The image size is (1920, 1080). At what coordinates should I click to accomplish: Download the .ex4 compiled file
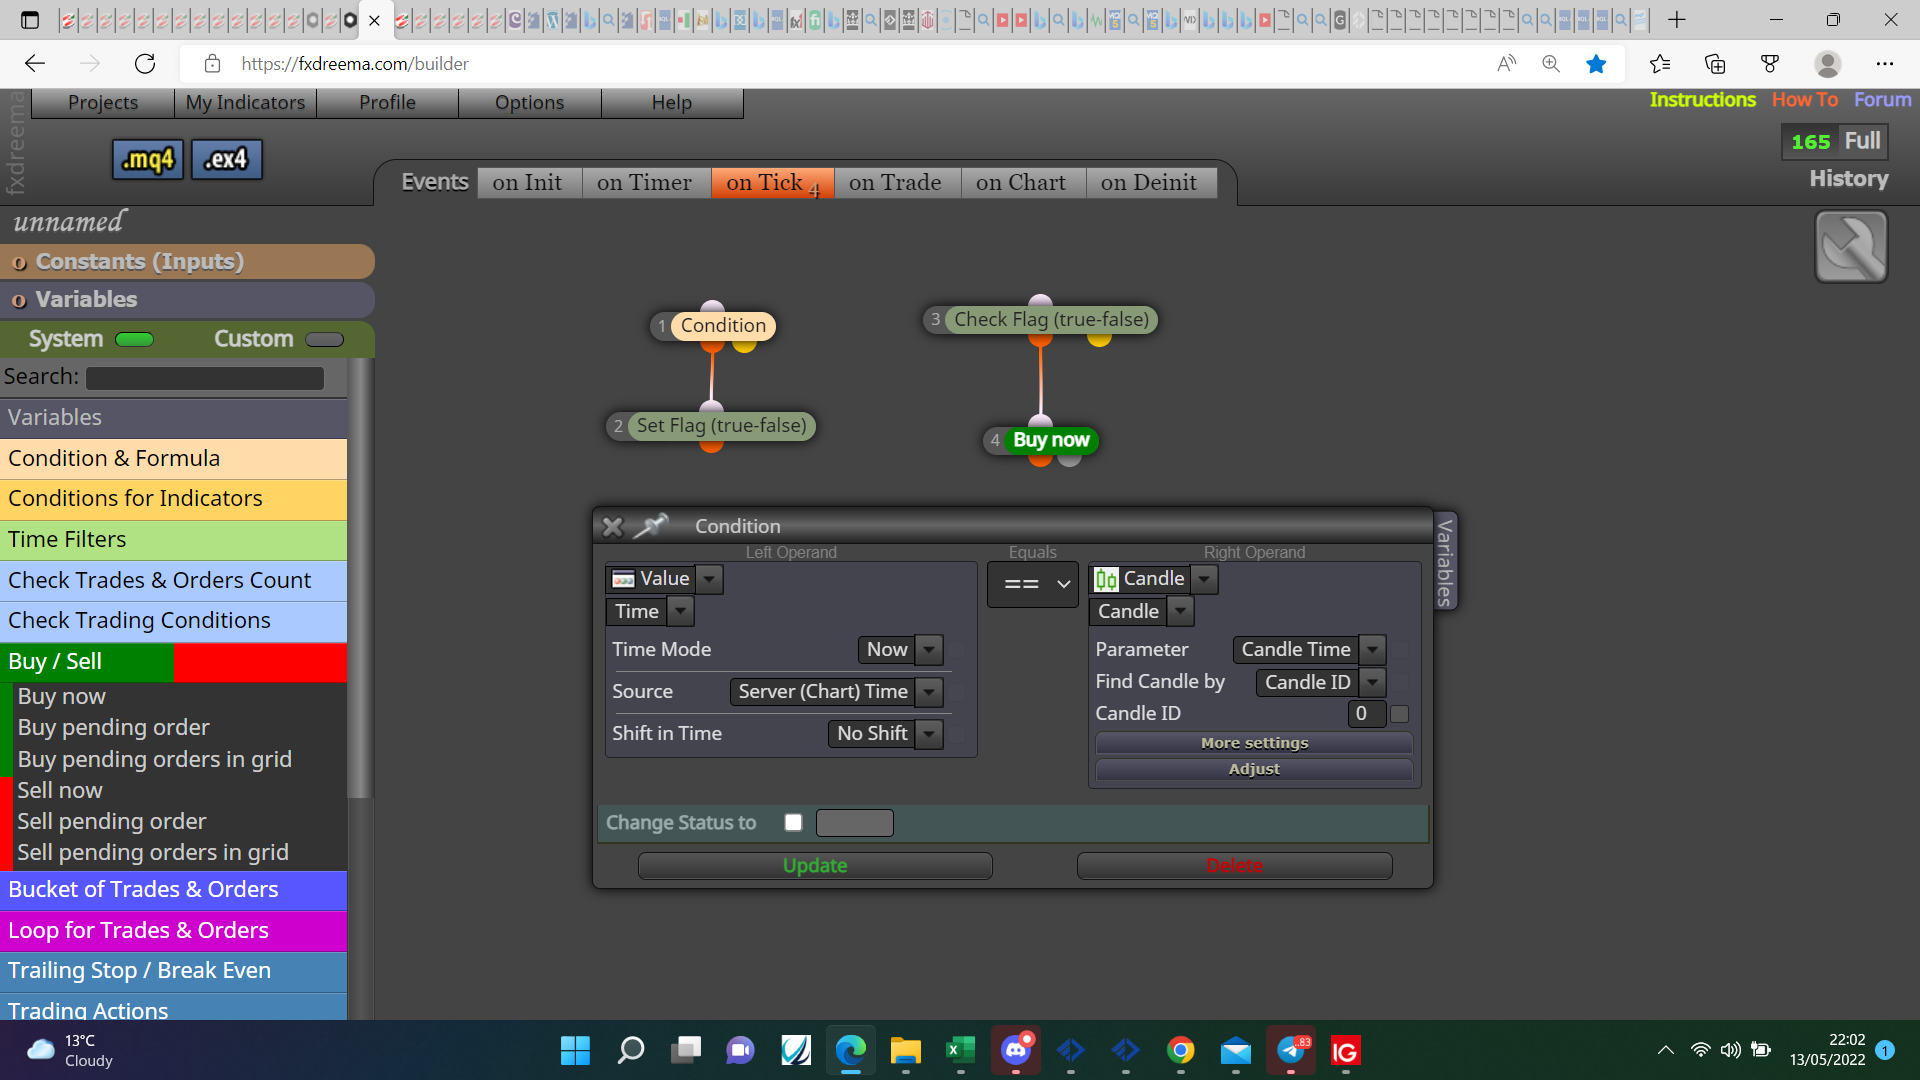pos(226,159)
